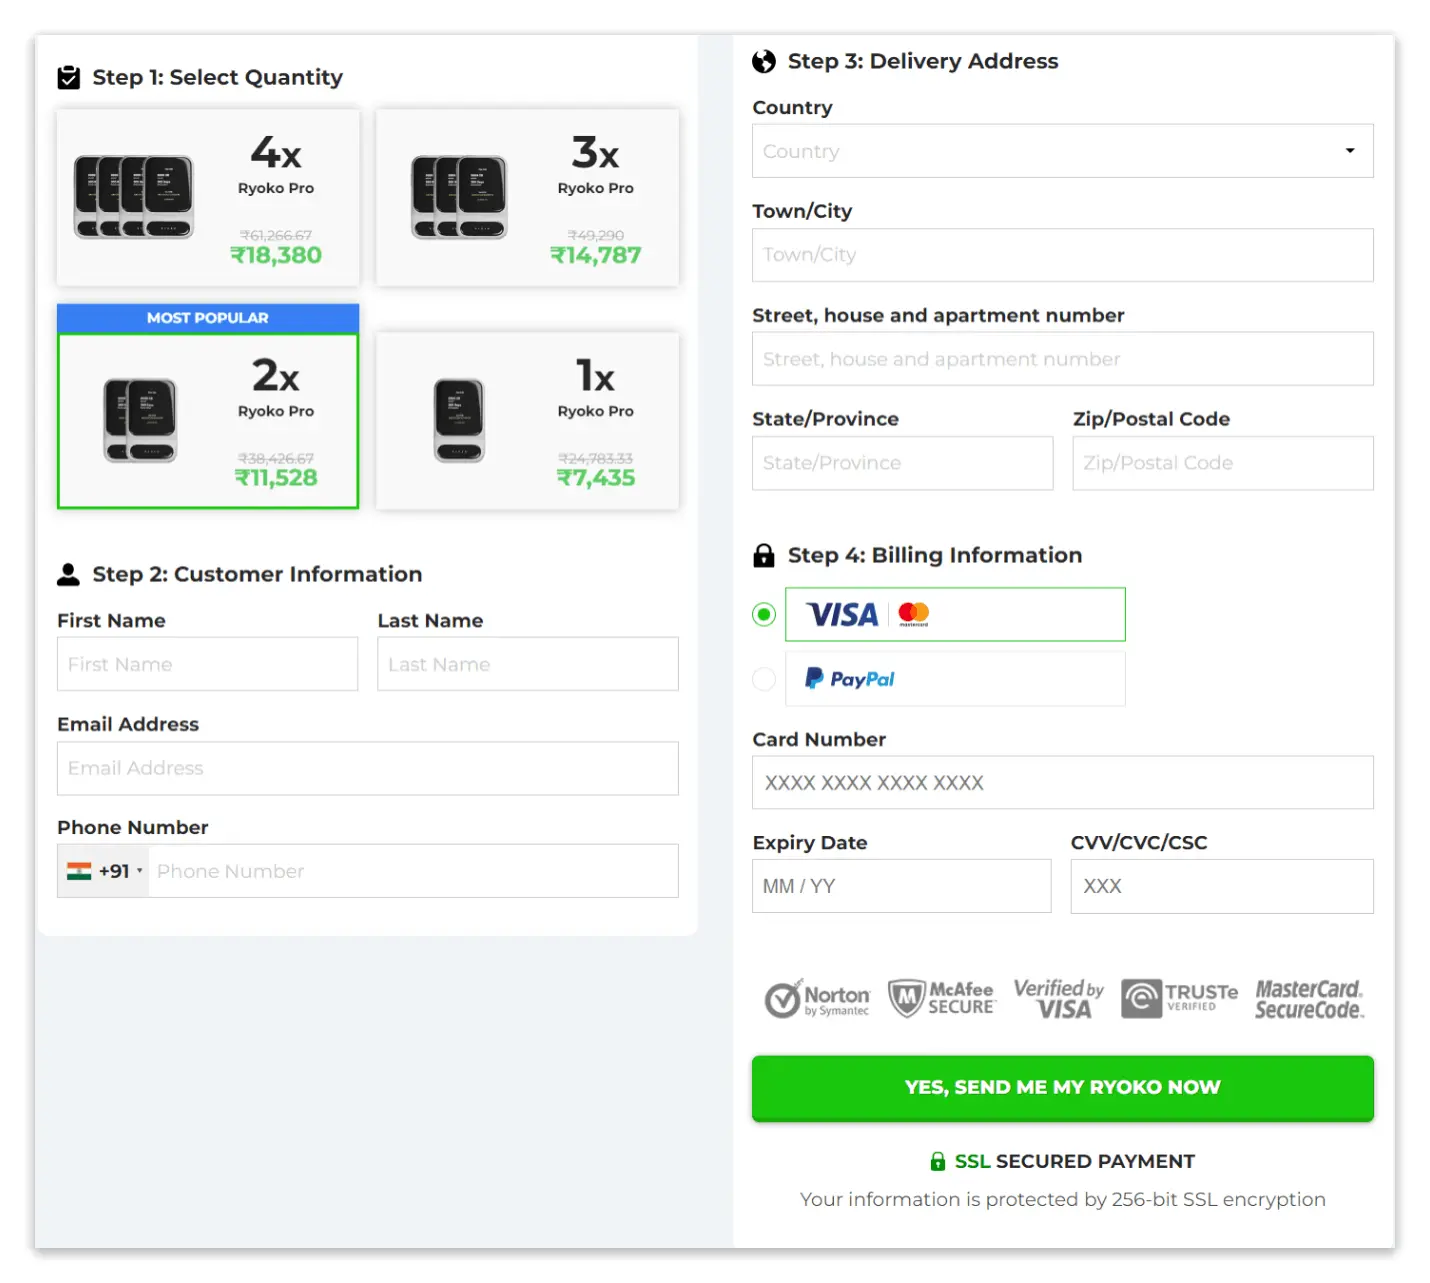Click the CVV/CVC/CSC field
Screen dimensions: 1430x1283
point(1222,886)
